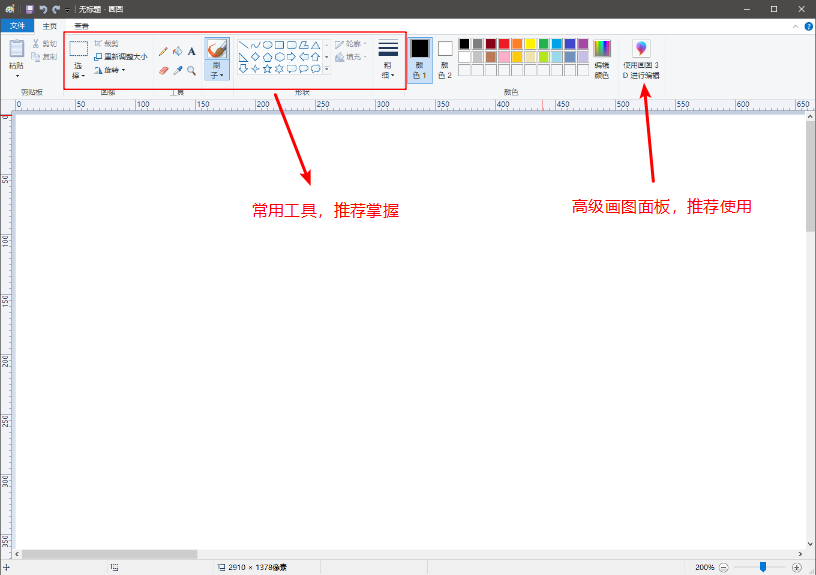Pick the red color swatch
This screenshot has width=816, height=575.
tap(504, 44)
